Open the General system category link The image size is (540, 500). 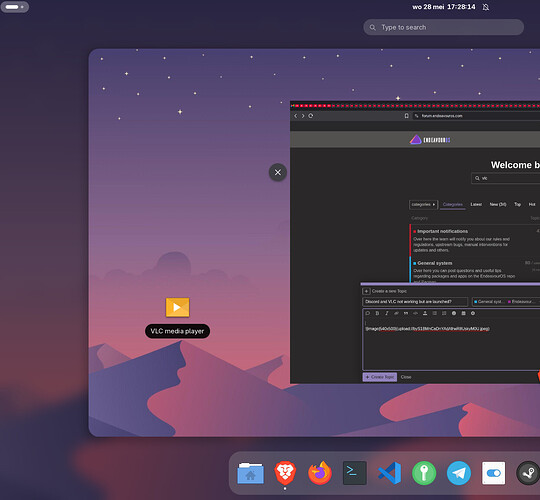click(x=435, y=263)
